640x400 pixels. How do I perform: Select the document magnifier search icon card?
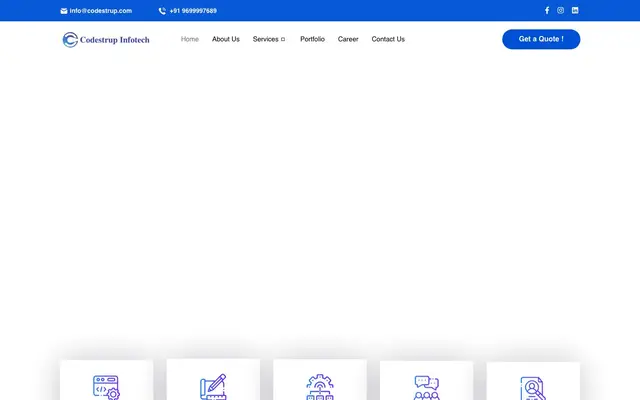click(x=533, y=381)
